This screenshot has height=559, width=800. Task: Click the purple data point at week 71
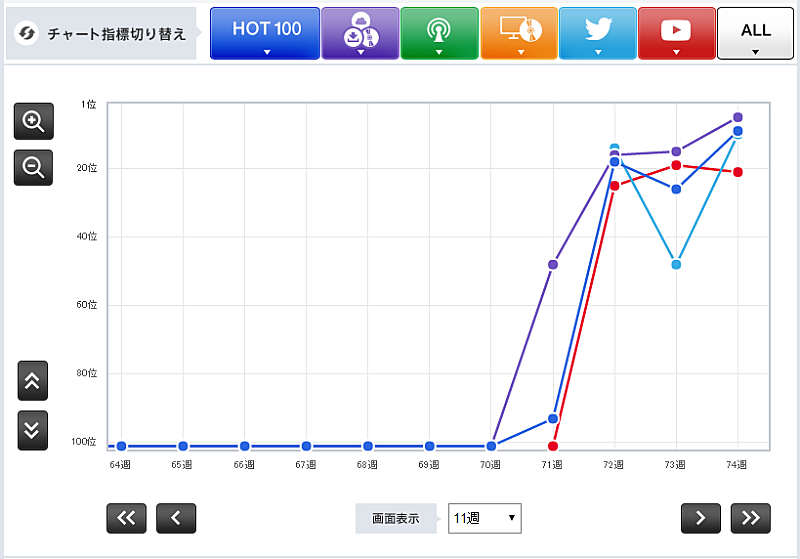click(553, 264)
